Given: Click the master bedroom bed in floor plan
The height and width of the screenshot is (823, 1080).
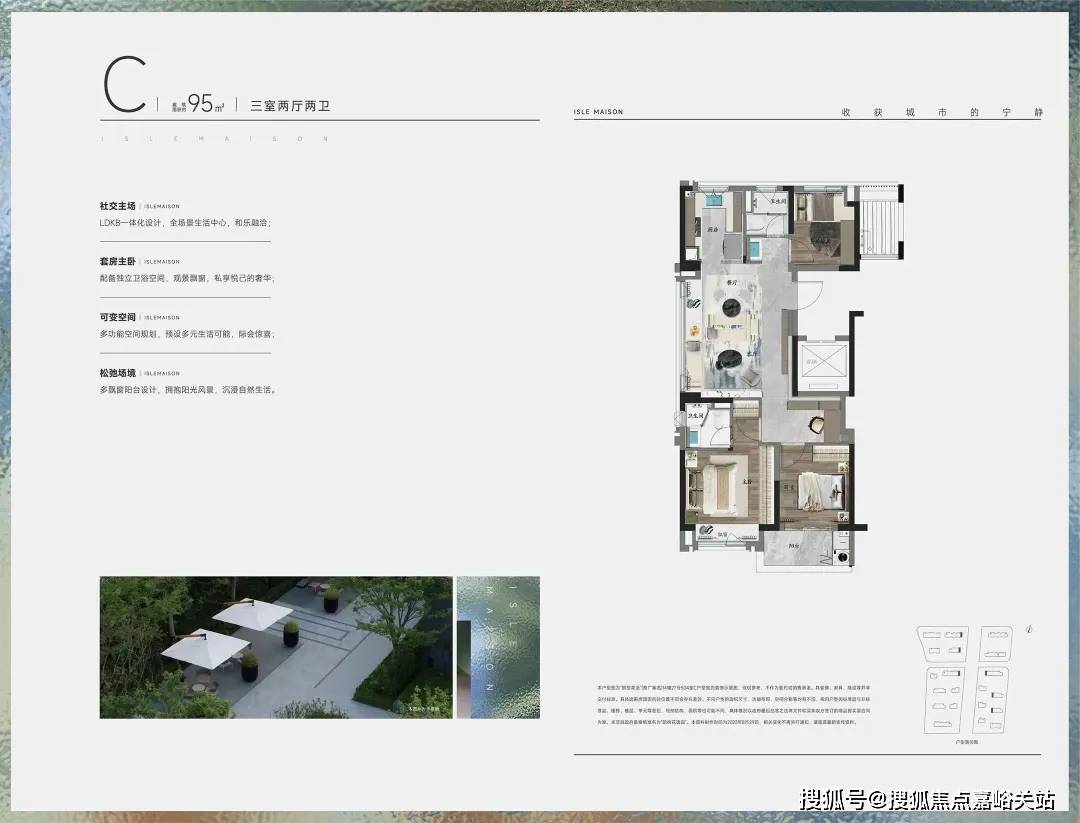Looking at the screenshot, I should (718, 488).
